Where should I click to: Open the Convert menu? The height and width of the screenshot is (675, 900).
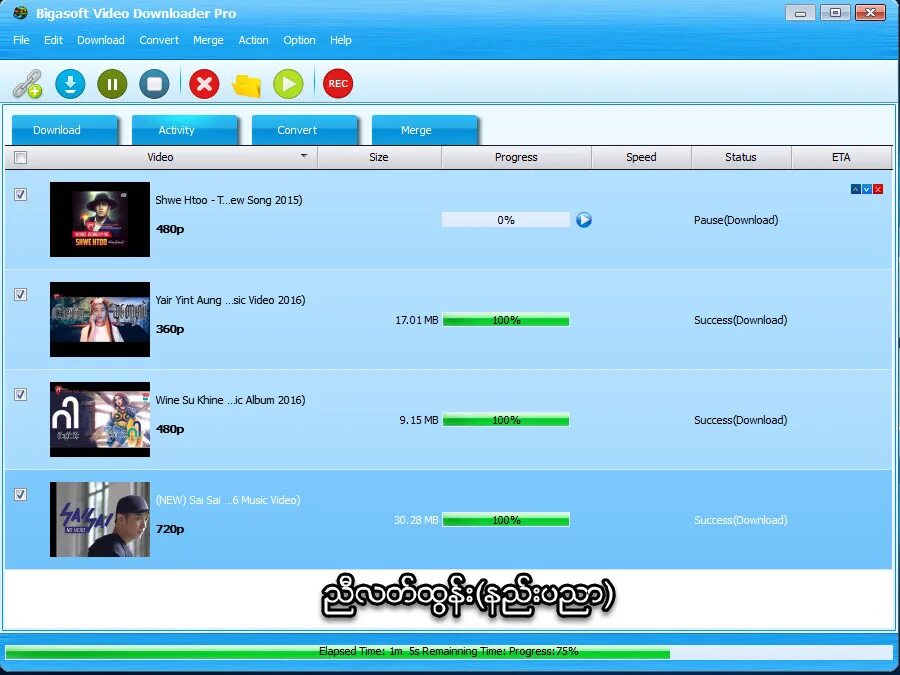pos(159,40)
